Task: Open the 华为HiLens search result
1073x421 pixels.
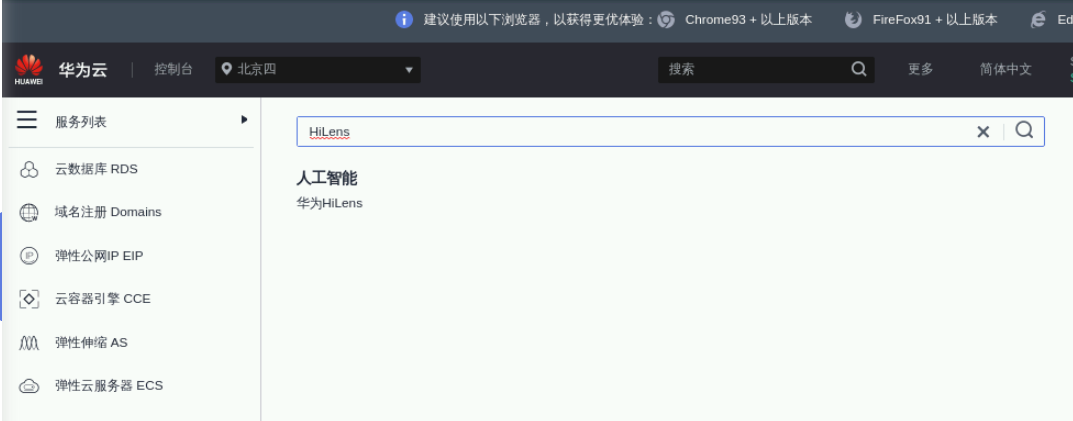Action: 329,203
